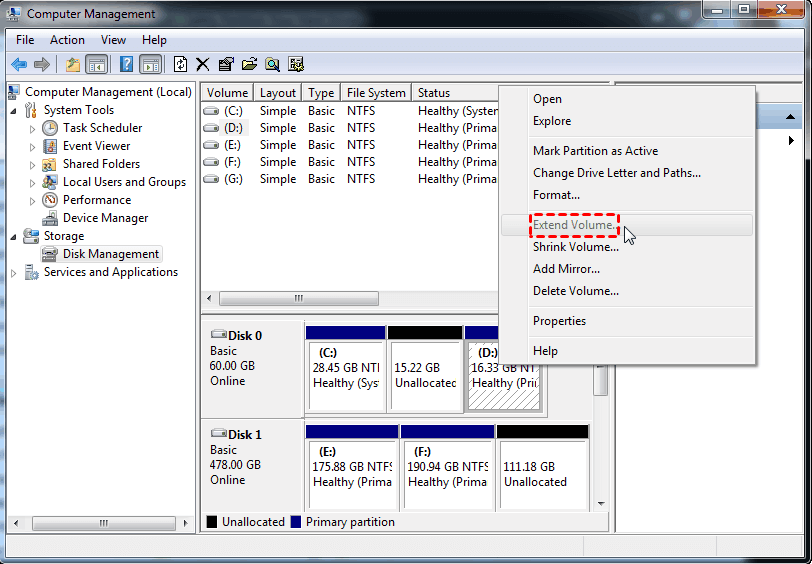Viewport: 812px width, 564px height.
Task: Collapse the Storage tree node
Action: [x=14, y=237]
